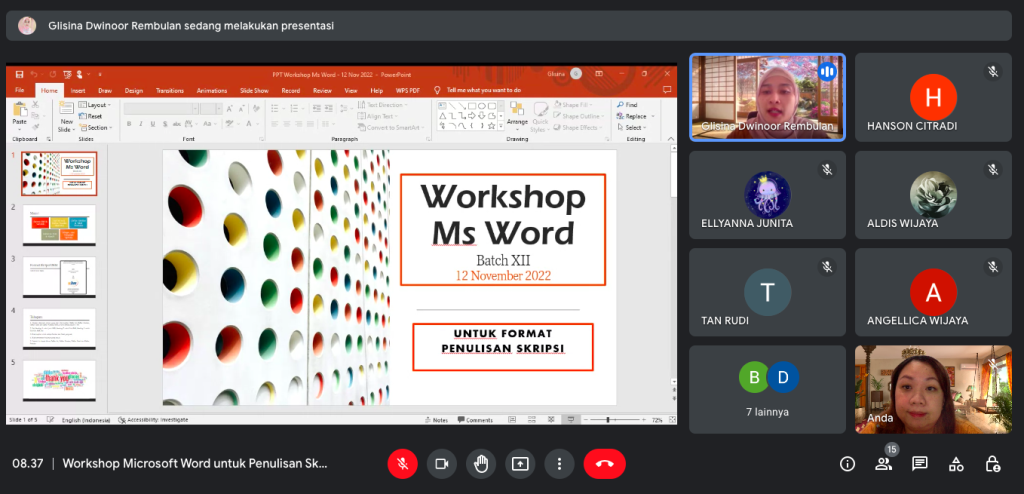Toggle touch/mouse mode icon
Viewport: 1024px width, 494px height.
click(80, 74)
